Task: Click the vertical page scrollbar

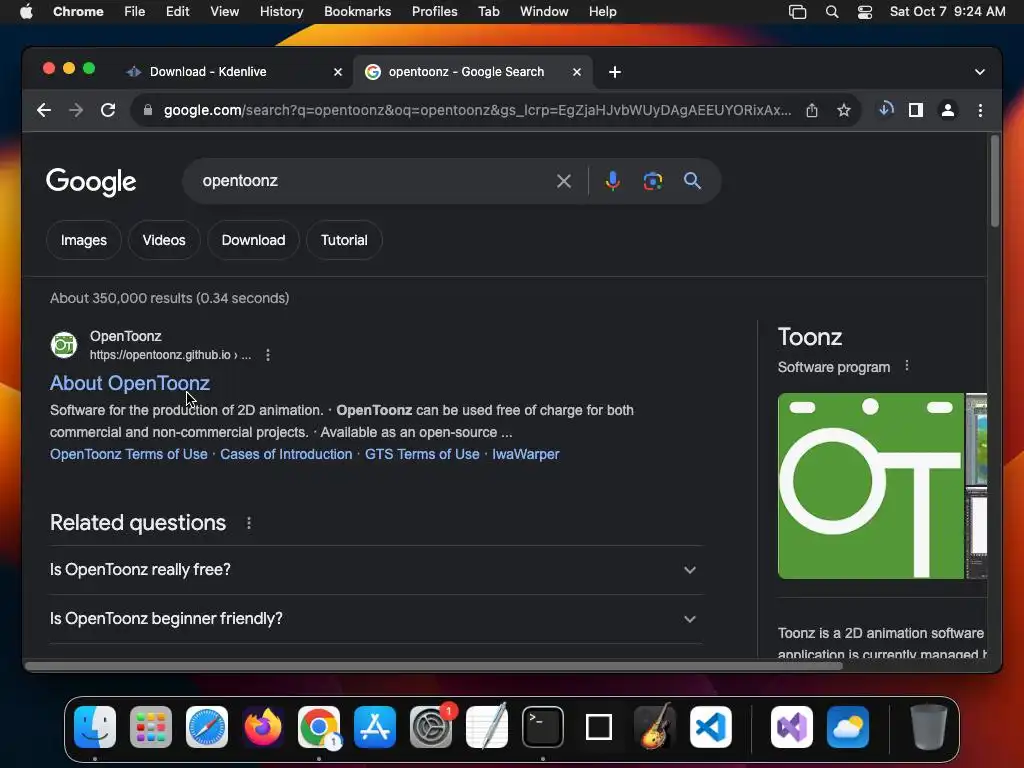Action: coord(995,182)
